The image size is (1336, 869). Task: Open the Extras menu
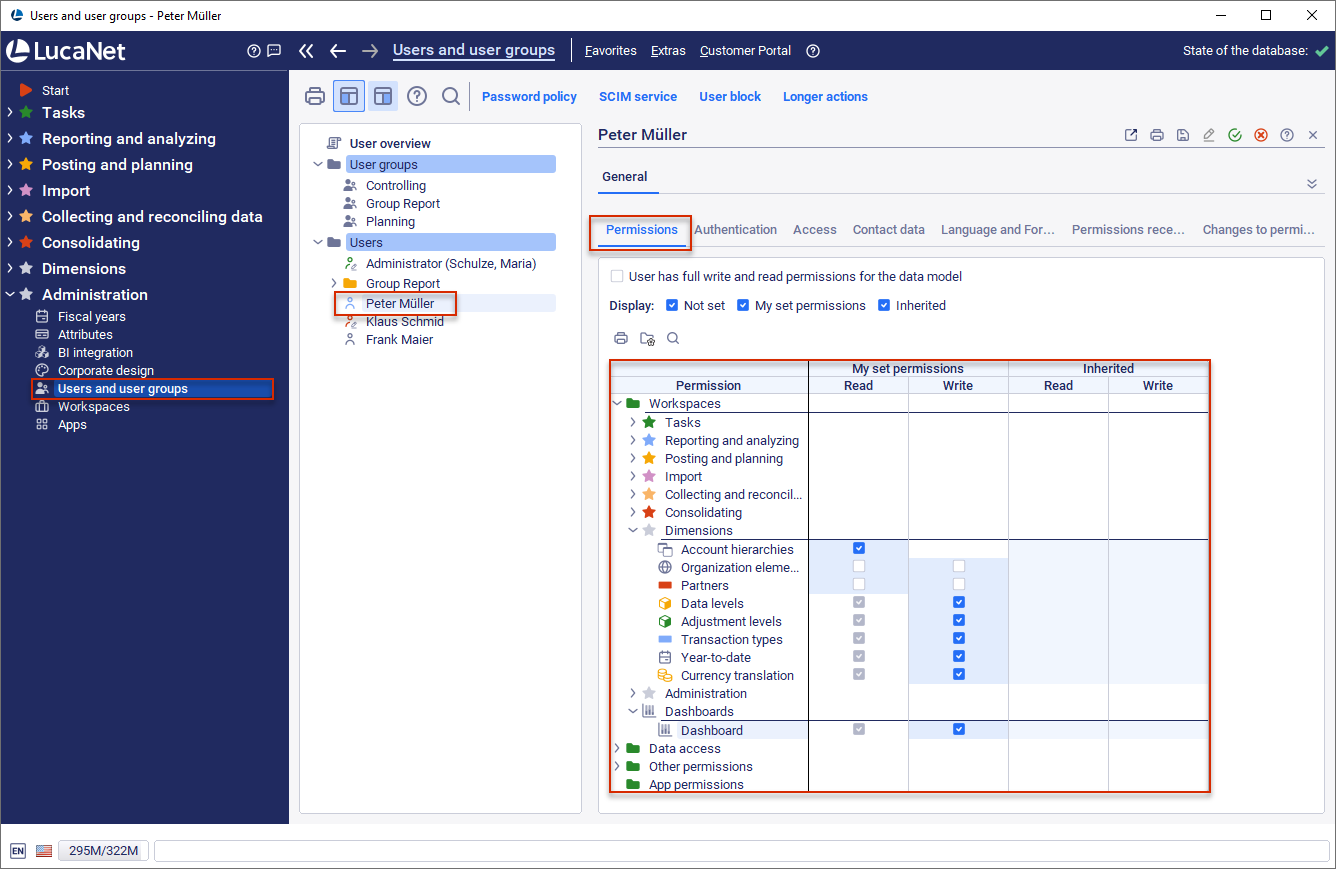(668, 51)
